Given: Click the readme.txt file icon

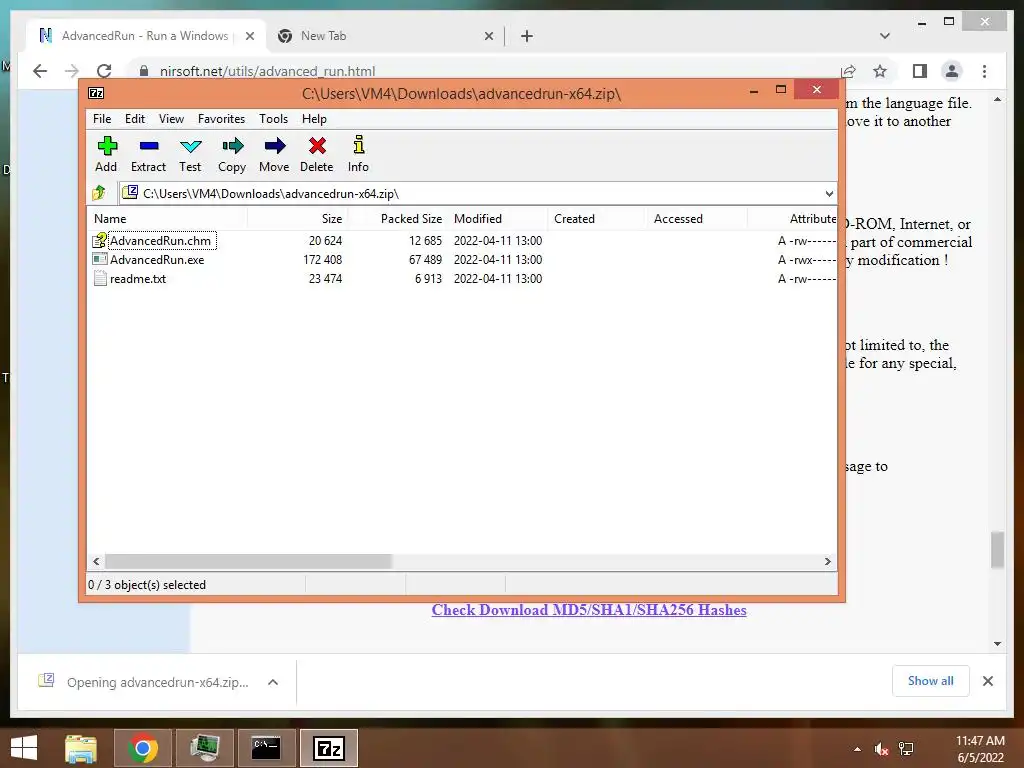Looking at the screenshot, I should pyautogui.click(x=99, y=278).
